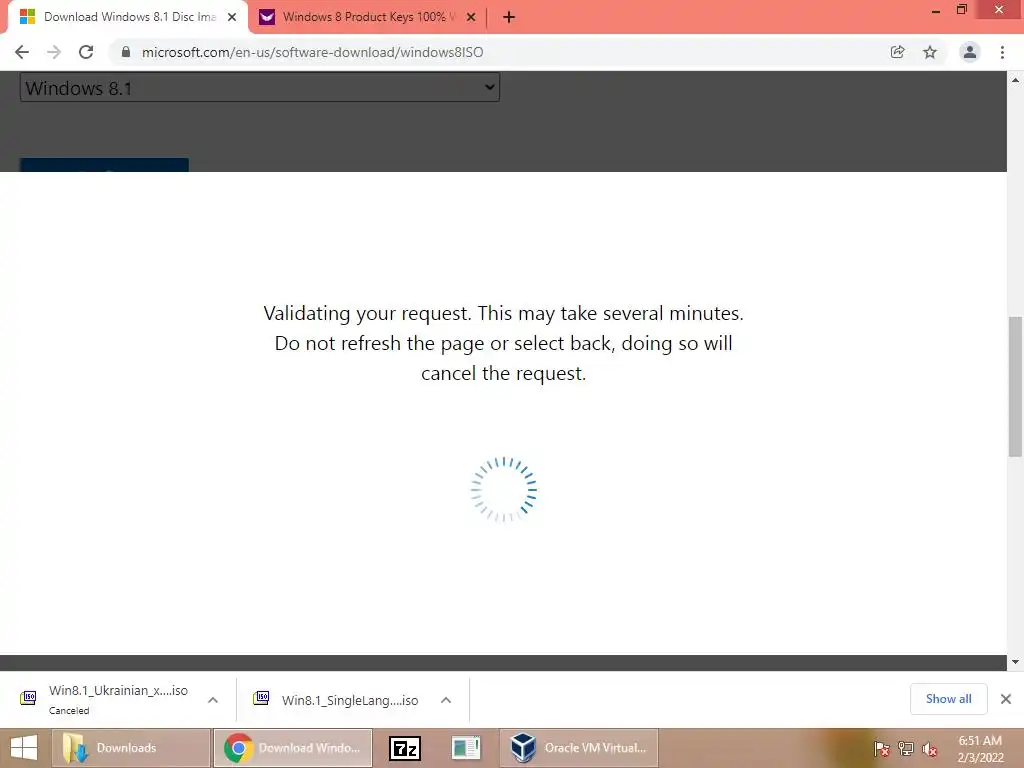The image size is (1024, 768).
Task: Click the address bar URL
Action: tap(312, 52)
